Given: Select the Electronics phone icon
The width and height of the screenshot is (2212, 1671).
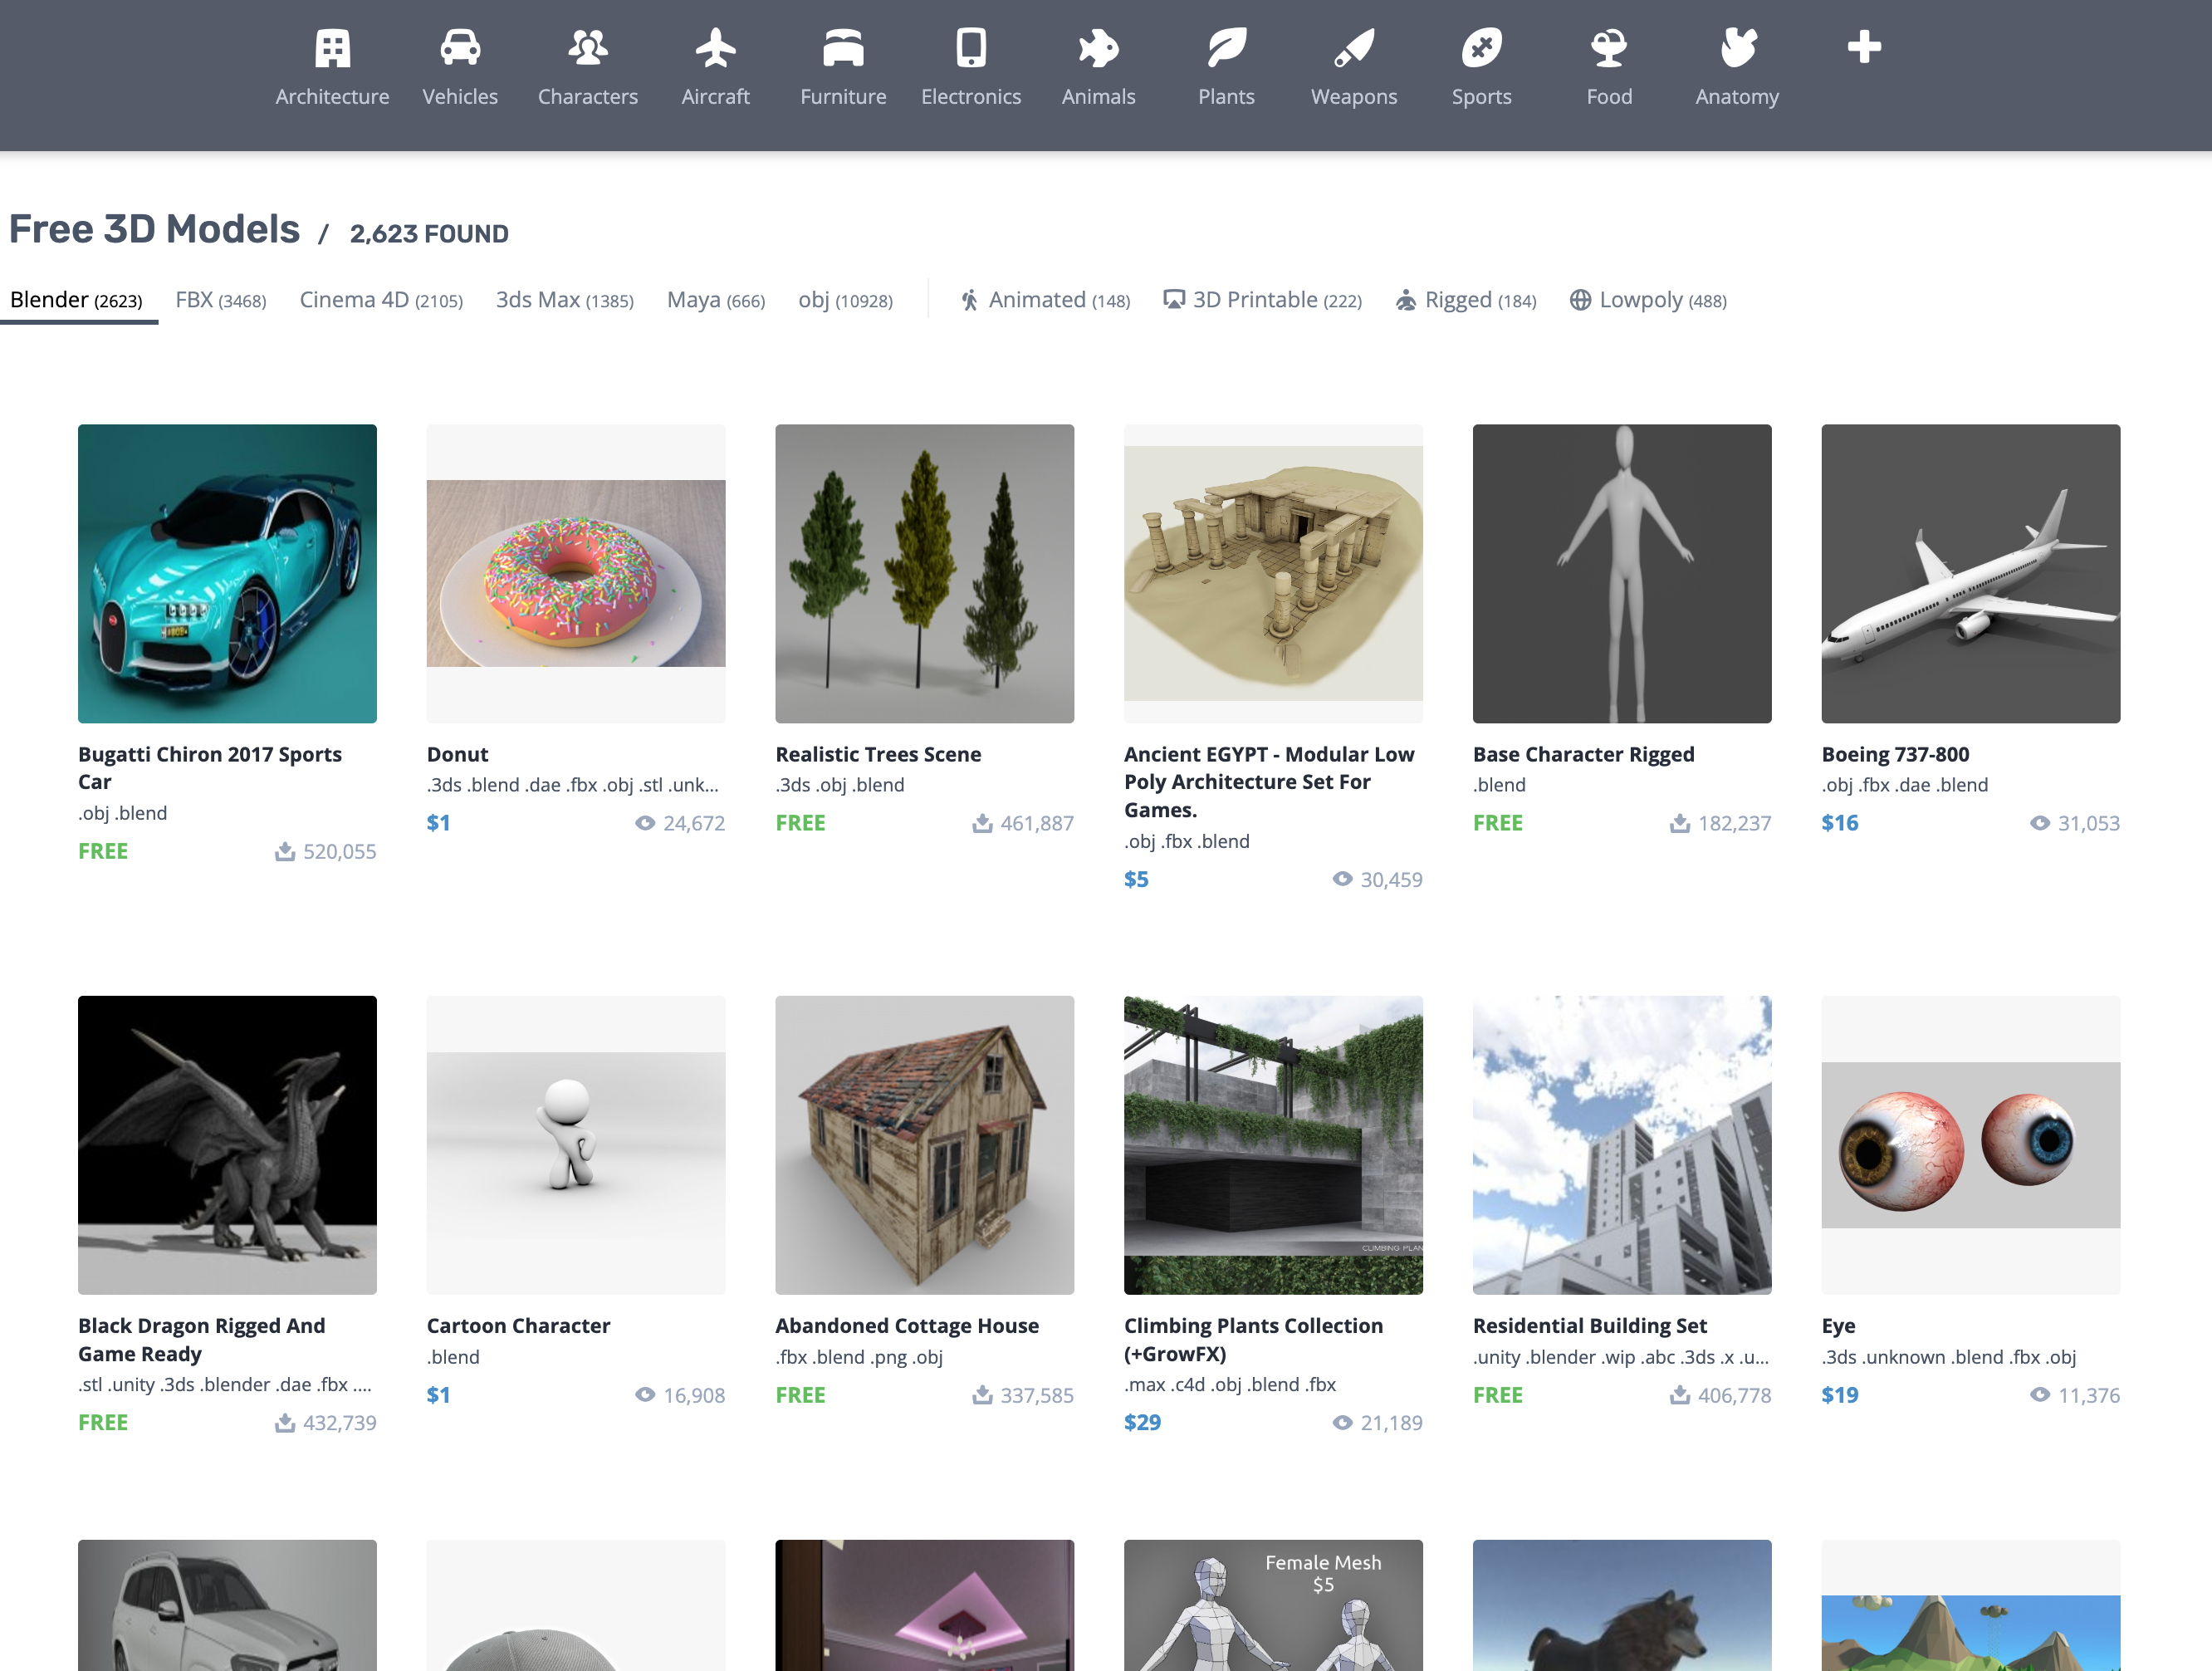Looking at the screenshot, I should [971, 48].
